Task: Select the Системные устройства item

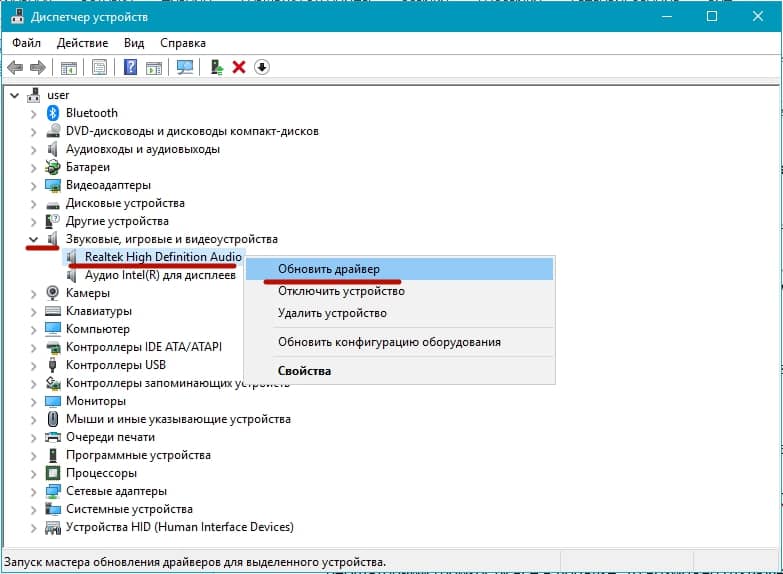Action: [x=129, y=509]
